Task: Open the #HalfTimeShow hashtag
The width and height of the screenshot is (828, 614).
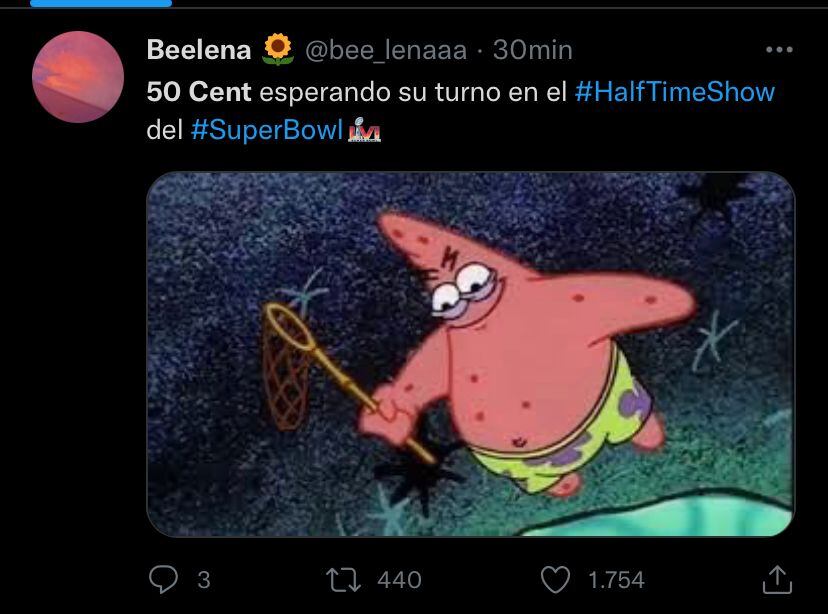Action: pos(675,91)
